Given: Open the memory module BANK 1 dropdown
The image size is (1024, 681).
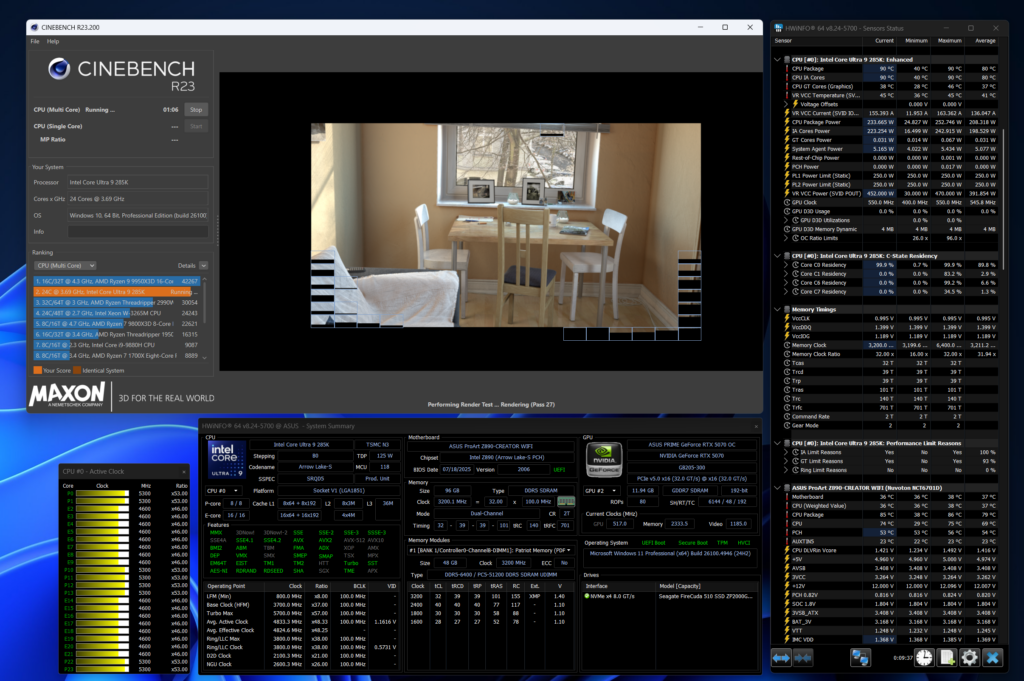Looking at the screenshot, I should click(490, 550).
